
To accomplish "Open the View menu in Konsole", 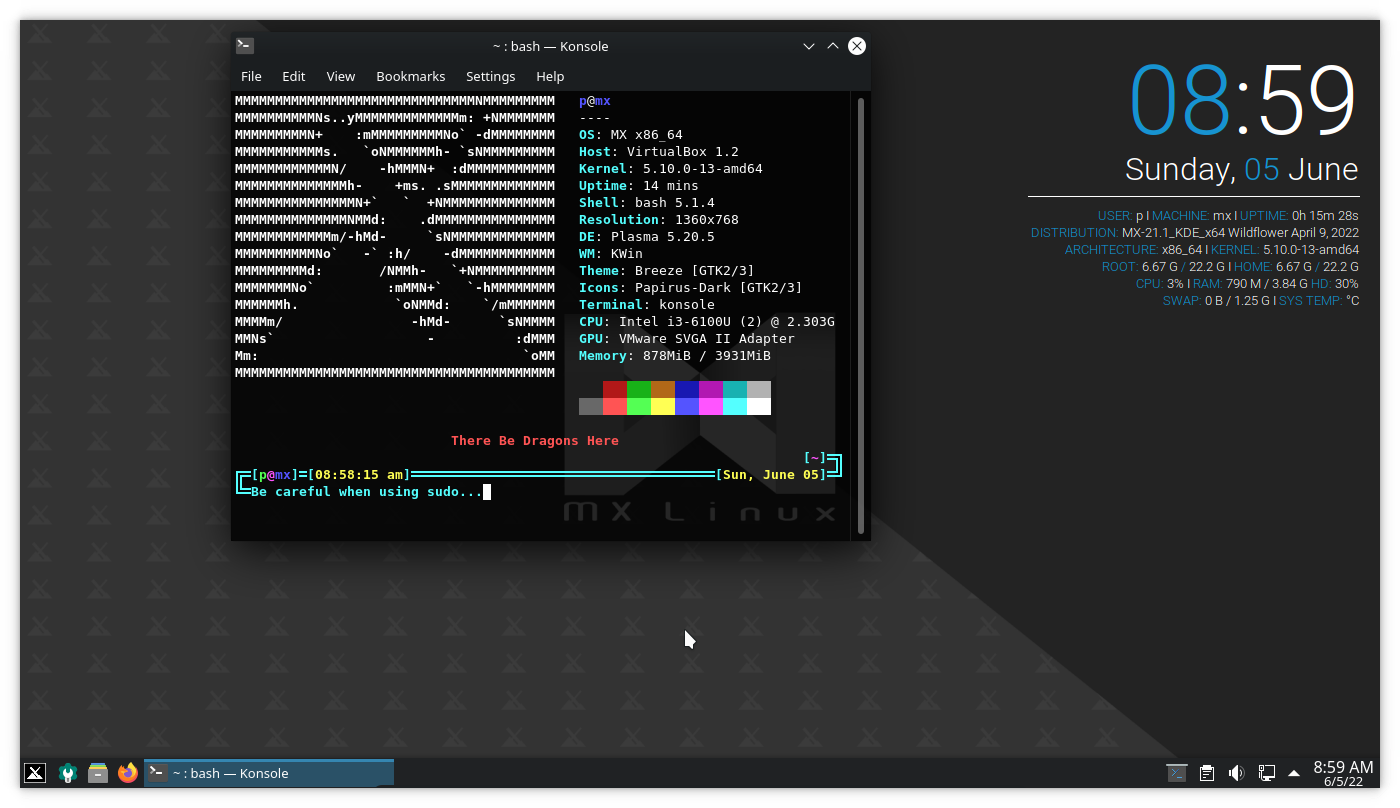I will pos(341,76).
